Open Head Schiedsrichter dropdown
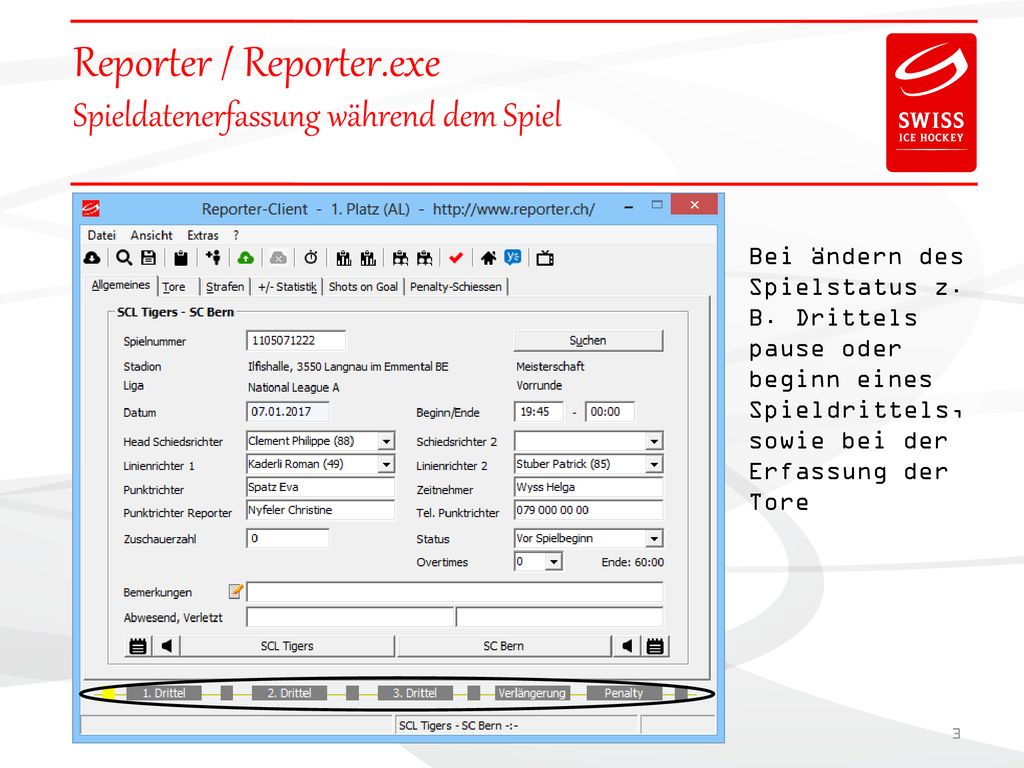This screenshot has width=1024, height=768. pos(387,441)
